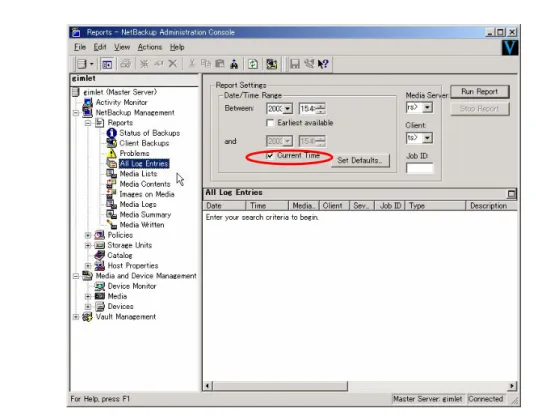Click the green Refresh toolbar icon
Image resolution: width=536 pixels, height=417 pixels.
253,64
